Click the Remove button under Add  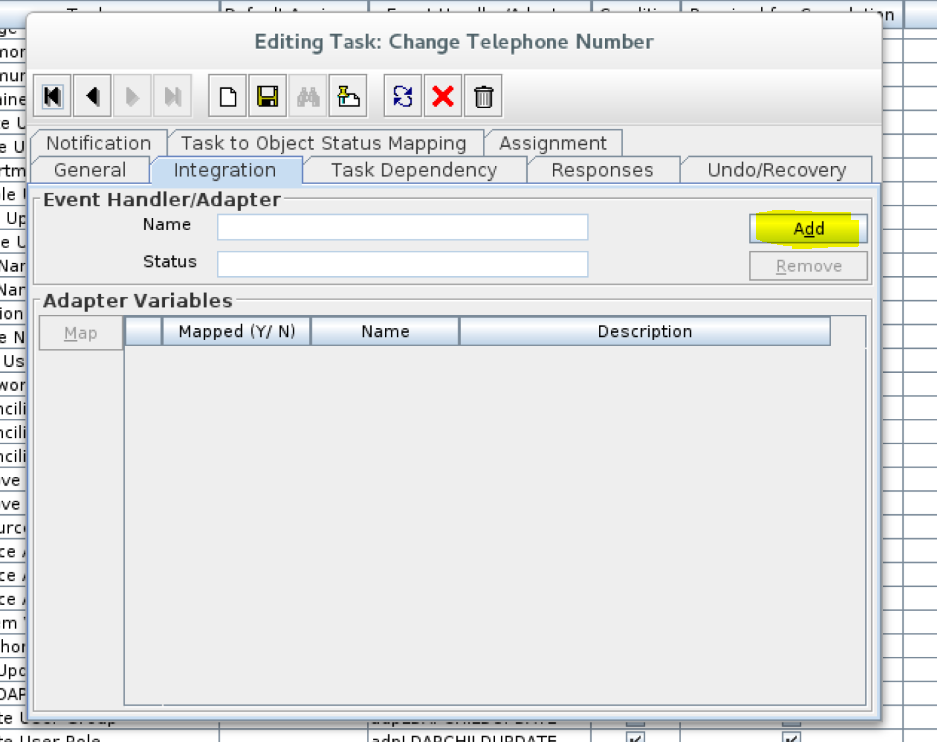click(x=808, y=265)
